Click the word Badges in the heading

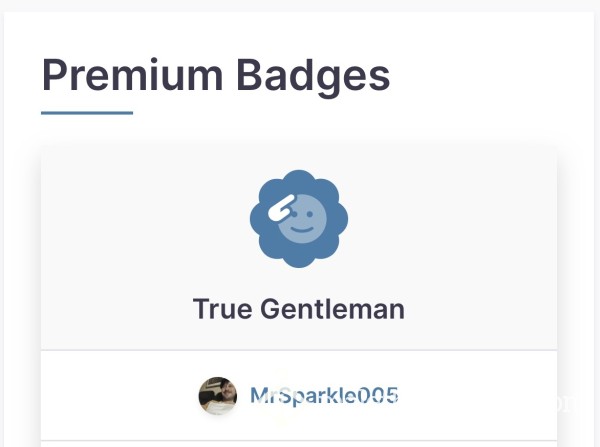(313, 77)
